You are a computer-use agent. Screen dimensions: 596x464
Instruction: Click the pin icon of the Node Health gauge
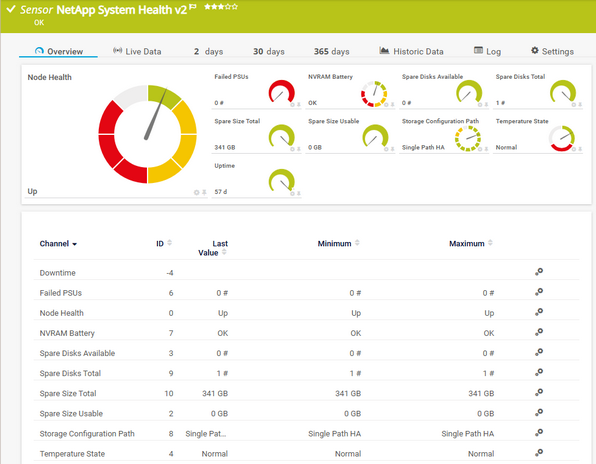tap(204, 193)
